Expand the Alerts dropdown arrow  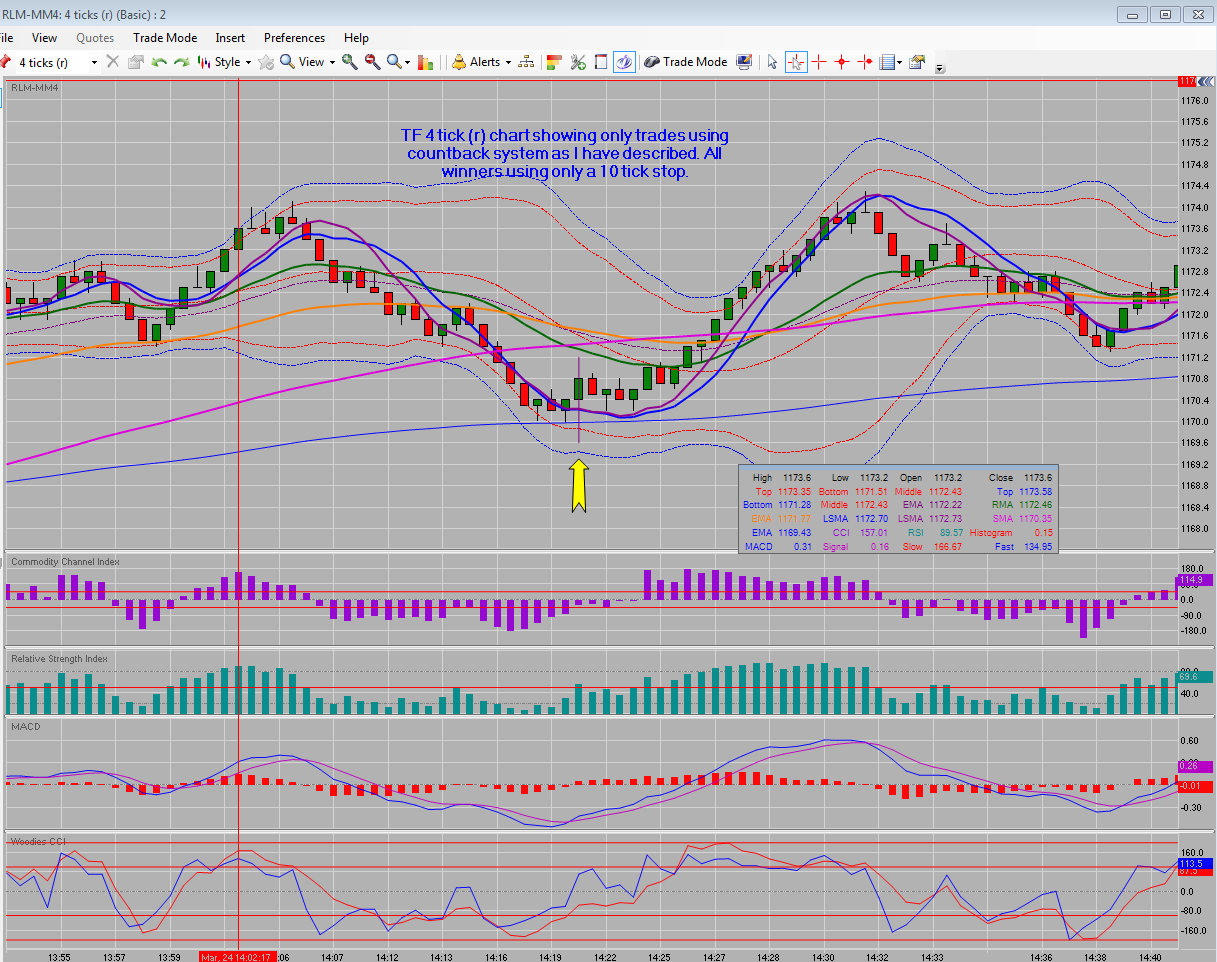point(508,63)
